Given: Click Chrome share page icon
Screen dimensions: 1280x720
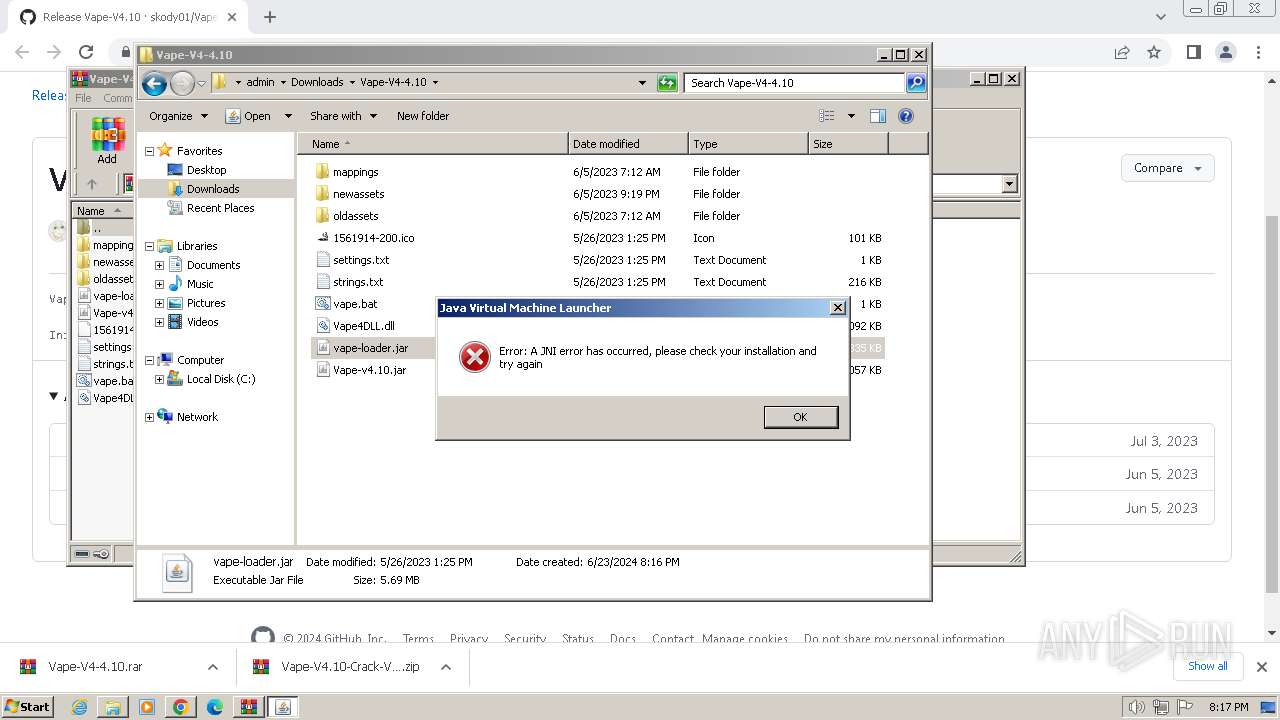Looking at the screenshot, I should 1122,52.
